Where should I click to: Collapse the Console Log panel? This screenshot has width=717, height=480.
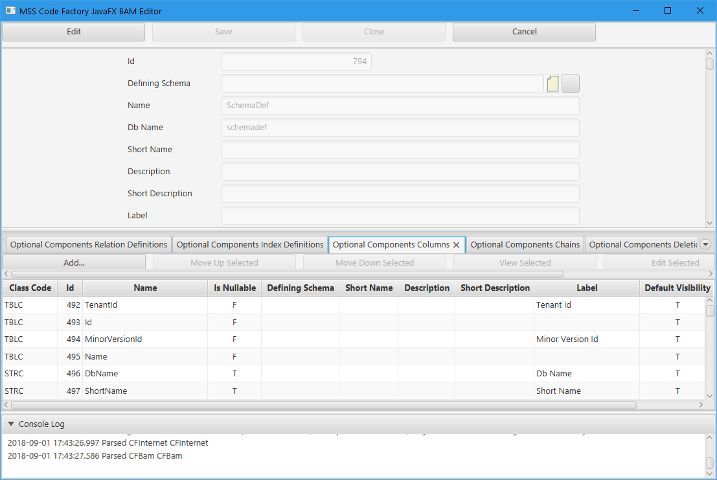(x=11, y=424)
